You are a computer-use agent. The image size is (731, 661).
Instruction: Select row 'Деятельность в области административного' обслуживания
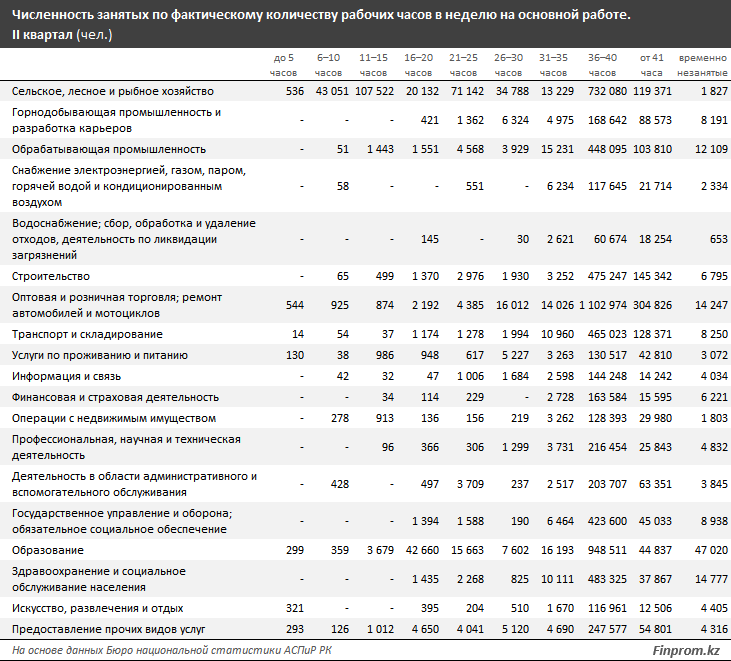click(x=366, y=484)
